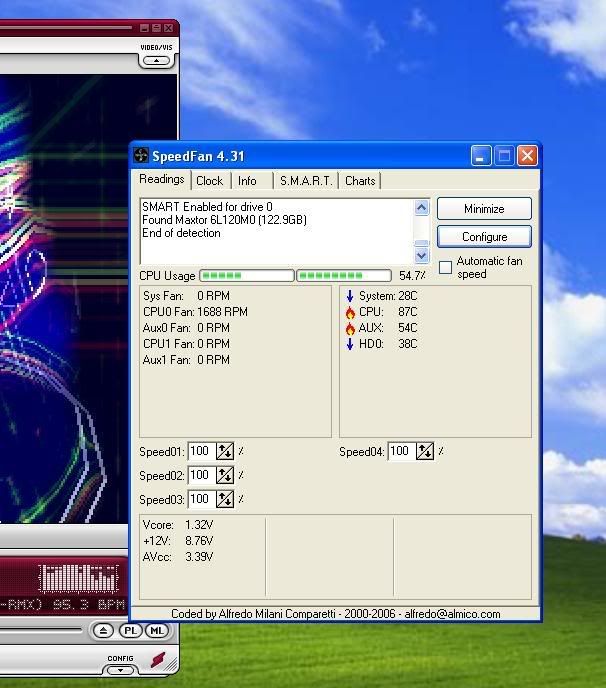Click the System temperature down-arrow icon

(x=350, y=296)
